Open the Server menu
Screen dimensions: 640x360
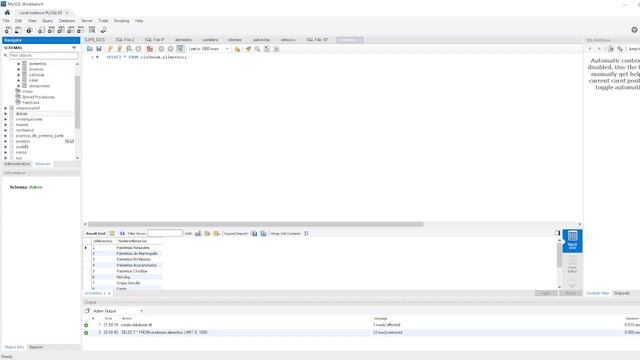tap(87, 20)
